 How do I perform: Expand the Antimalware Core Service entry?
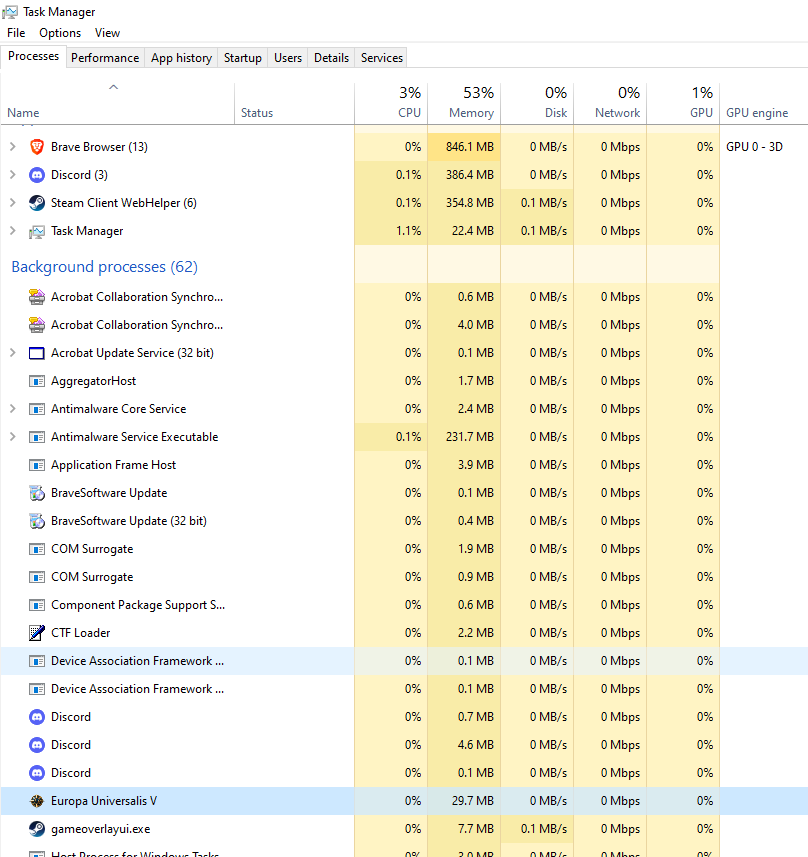coord(13,409)
